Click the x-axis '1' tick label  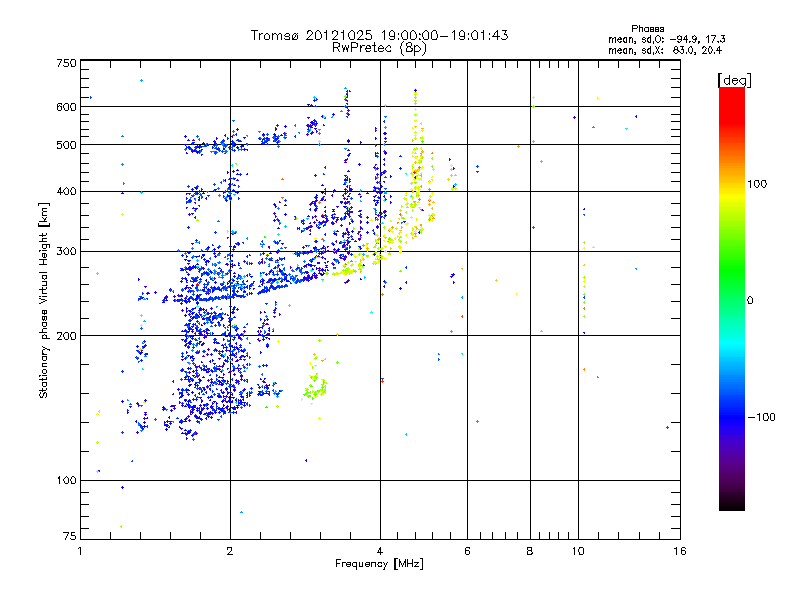tap(80, 551)
